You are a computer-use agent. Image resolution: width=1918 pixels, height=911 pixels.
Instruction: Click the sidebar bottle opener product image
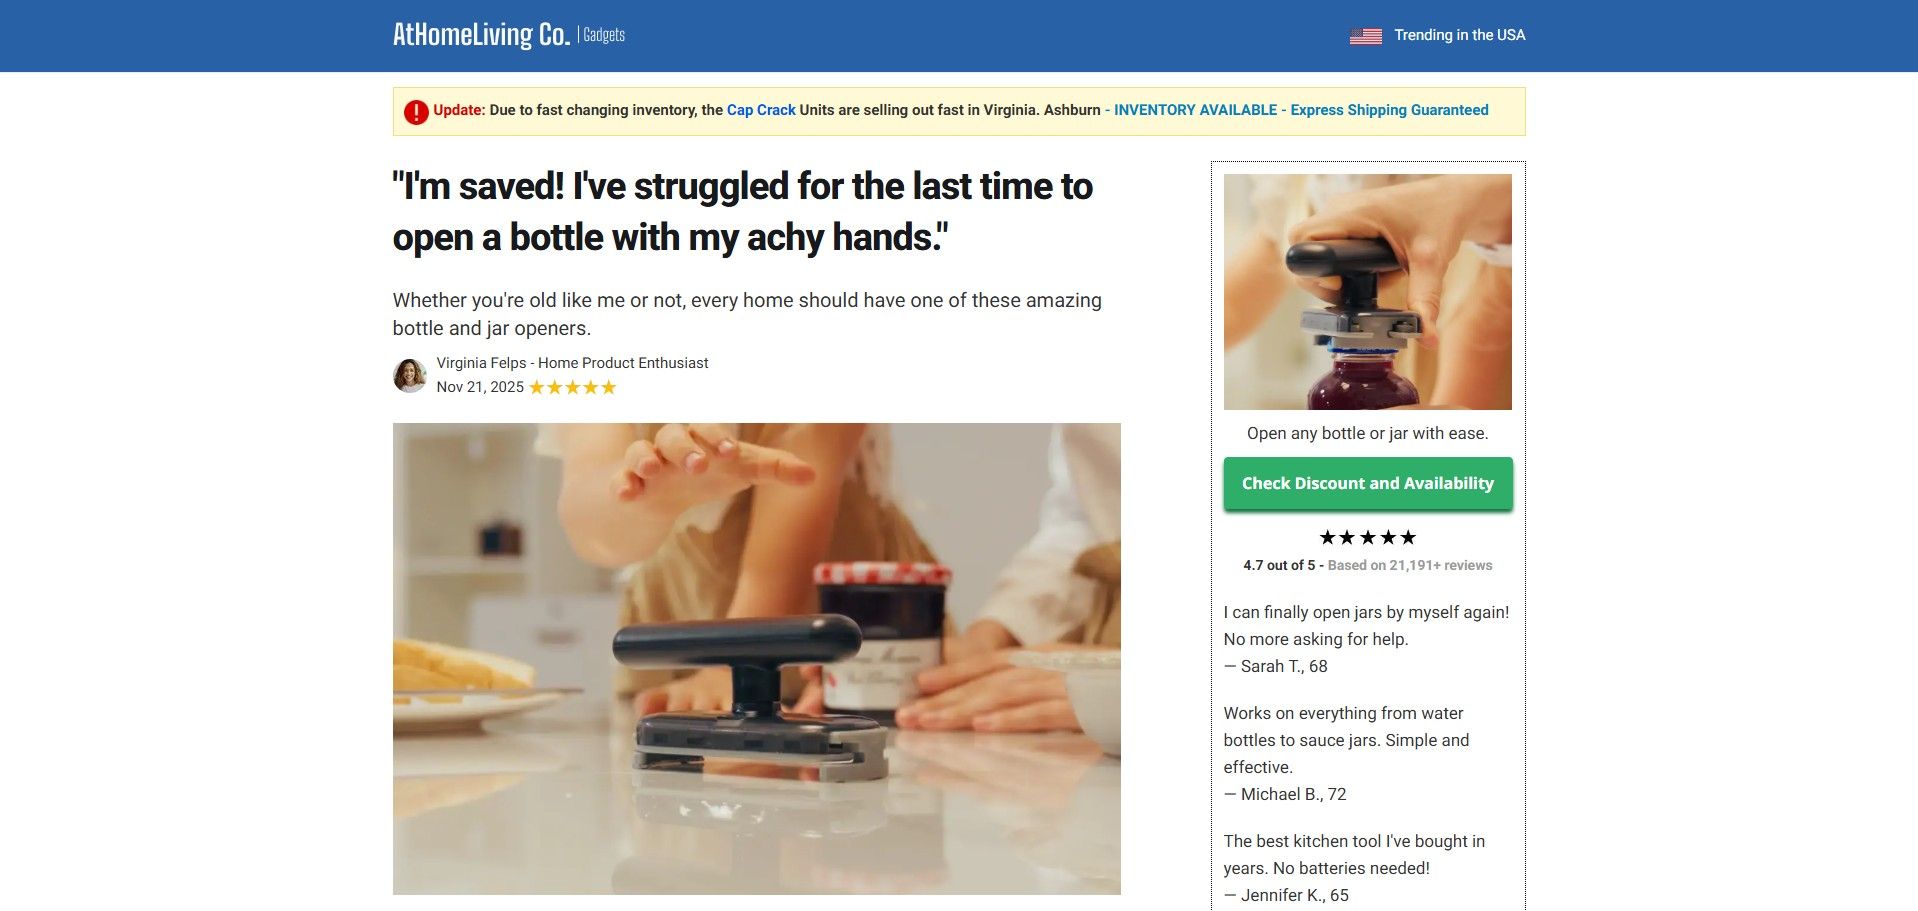point(1367,292)
